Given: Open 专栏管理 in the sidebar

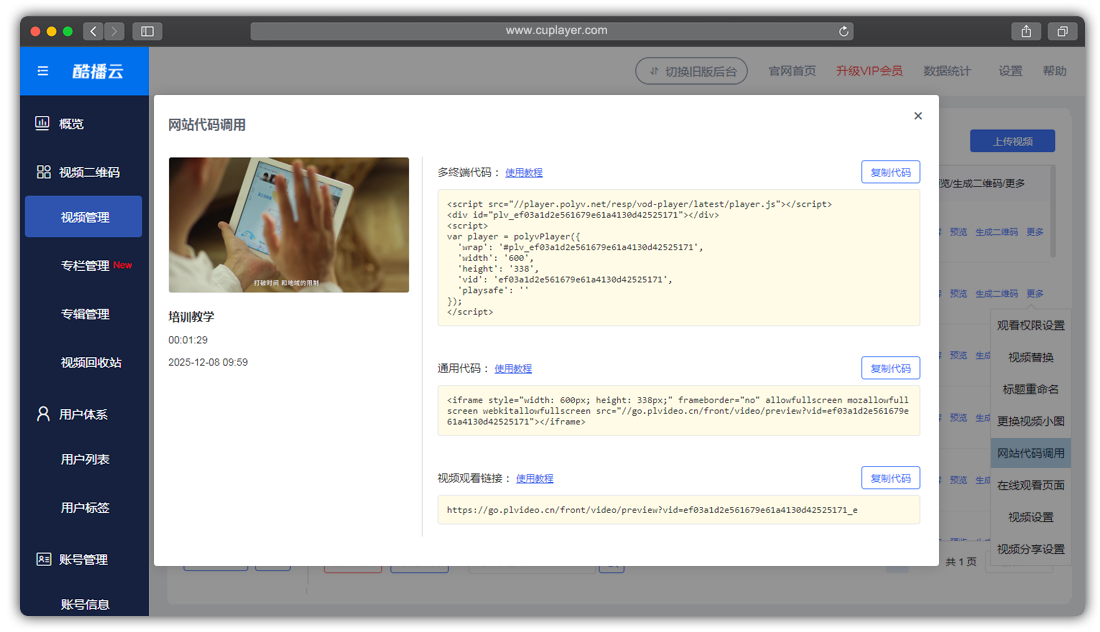Looking at the screenshot, I should [84, 265].
